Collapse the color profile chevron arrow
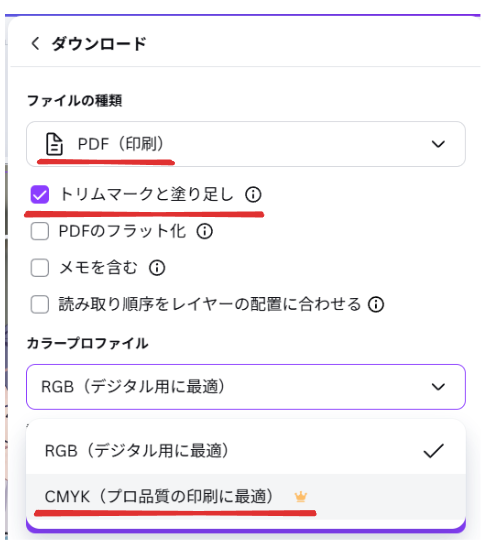 [438, 387]
